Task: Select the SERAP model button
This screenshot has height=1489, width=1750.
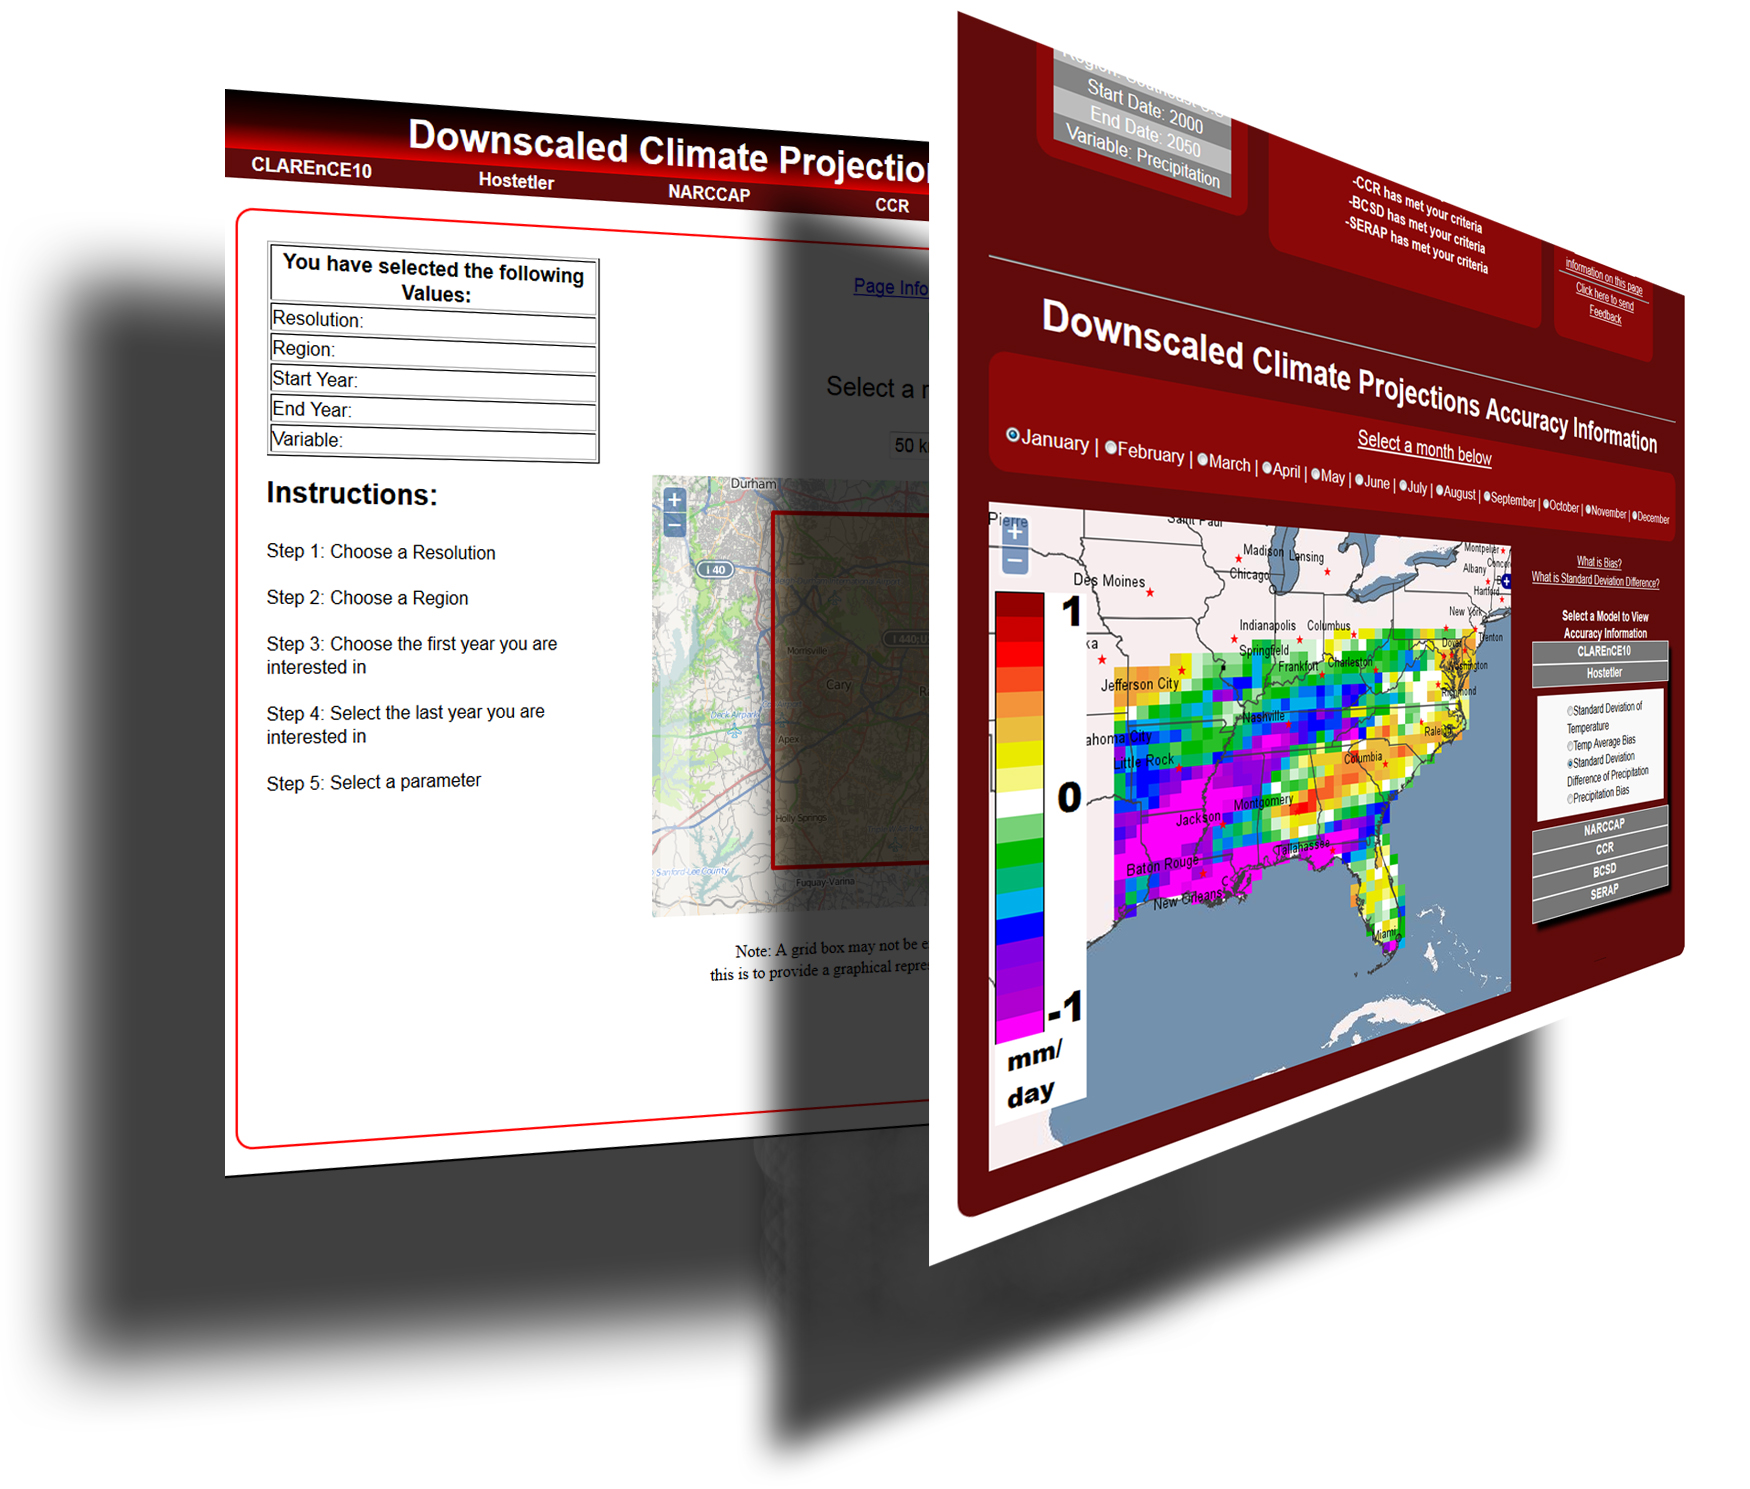Action: (1604, 891)
